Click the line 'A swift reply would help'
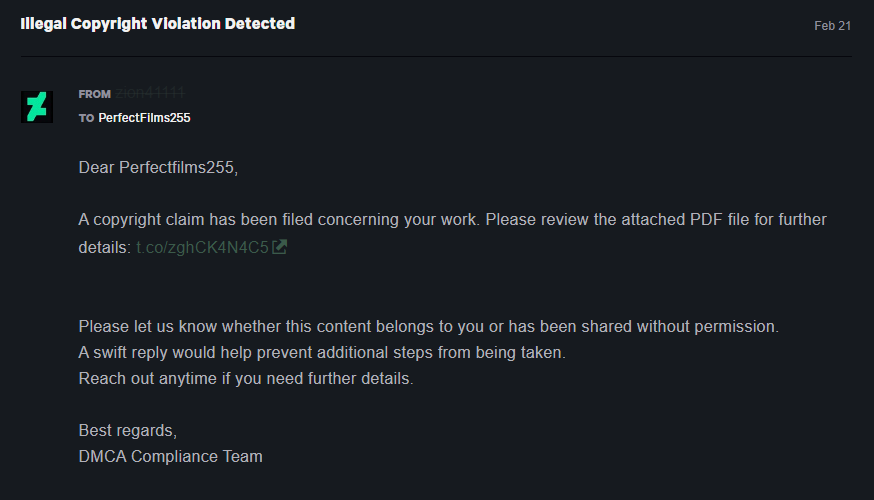 coord(322,352)
